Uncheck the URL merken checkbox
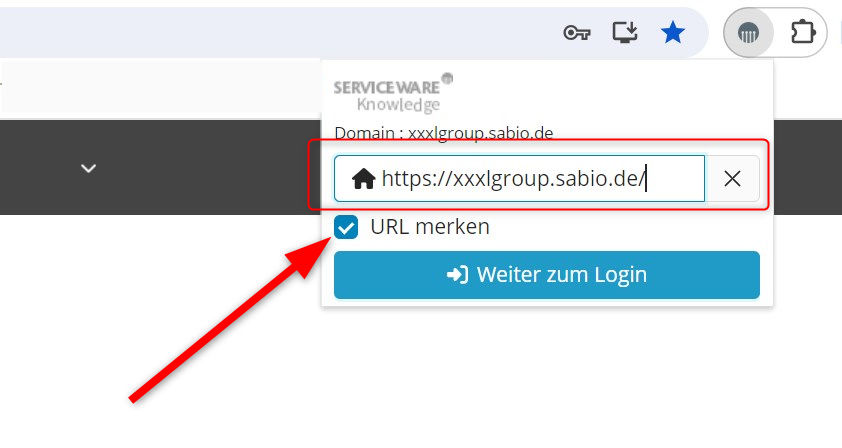The image size is (842, 448). coord(346,228)
